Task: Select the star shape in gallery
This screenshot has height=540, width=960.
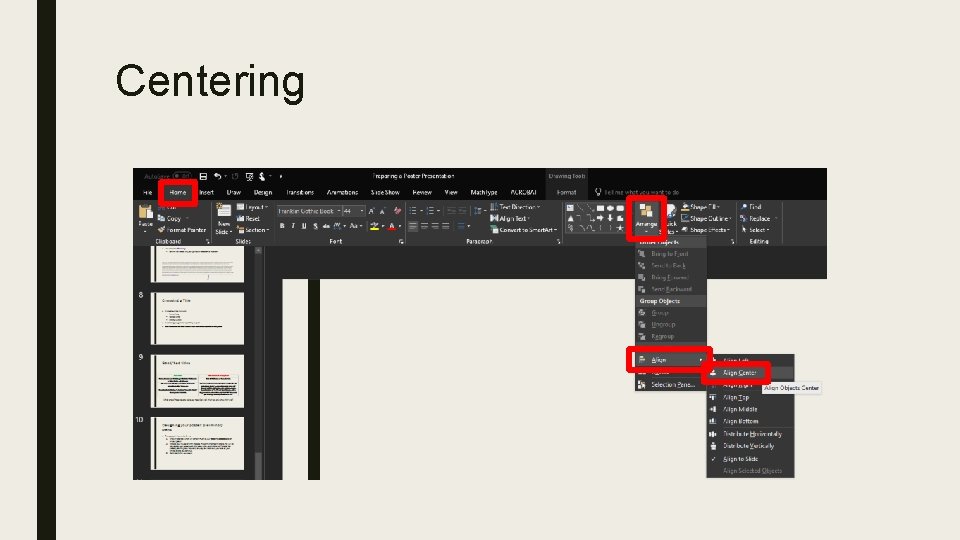Action: (620, 228)
